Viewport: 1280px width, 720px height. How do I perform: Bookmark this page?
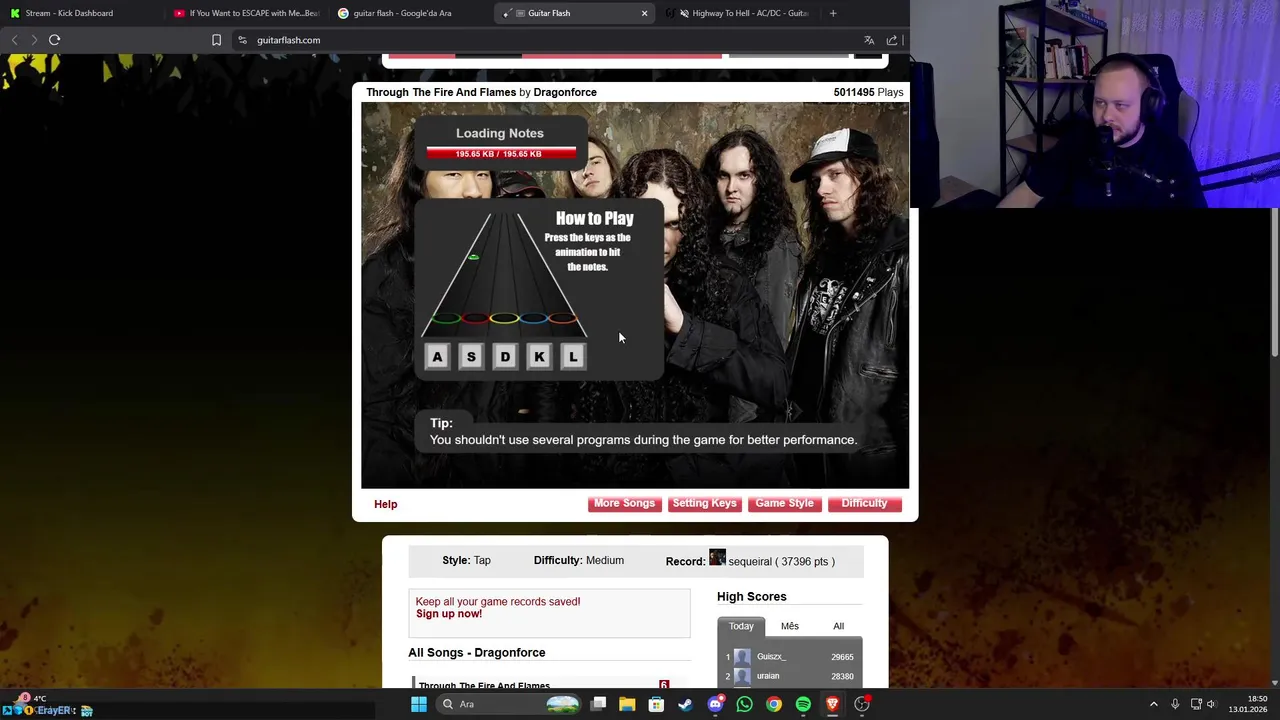pos(216,40)
